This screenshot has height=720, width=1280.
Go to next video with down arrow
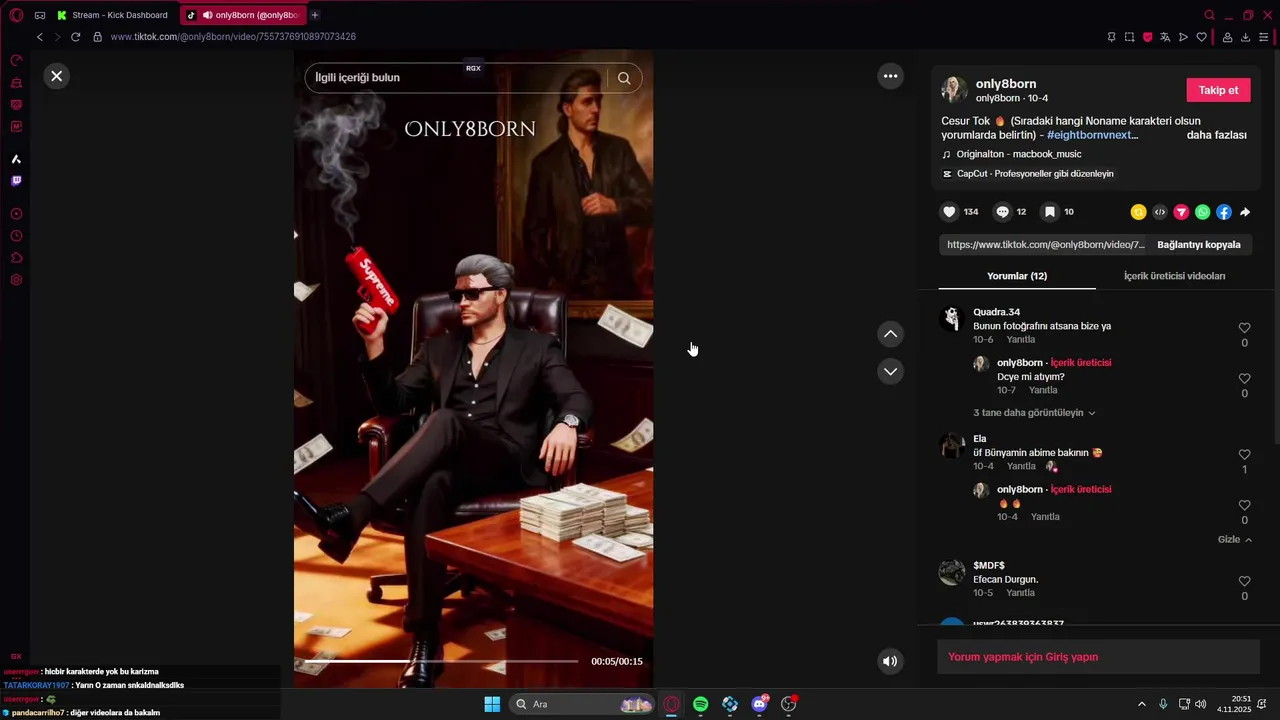tap(890, 371)
